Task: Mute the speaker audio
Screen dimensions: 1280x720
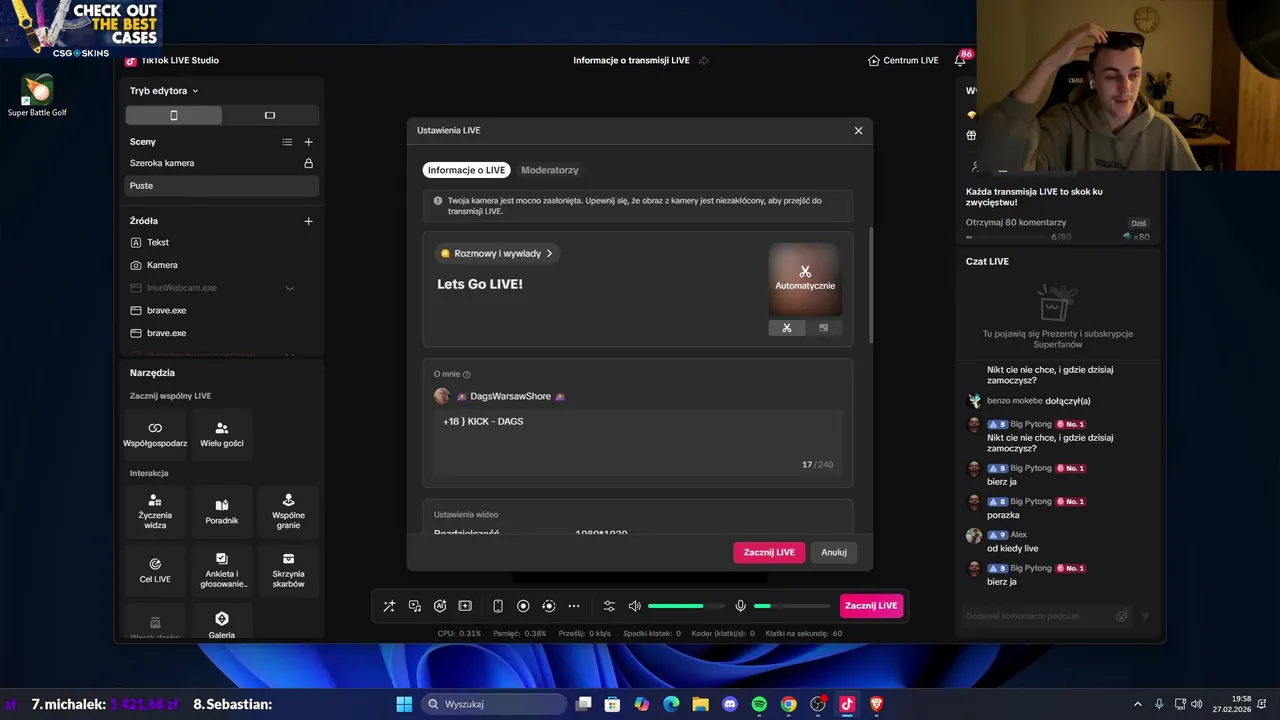Action: (x=634, y=606)
